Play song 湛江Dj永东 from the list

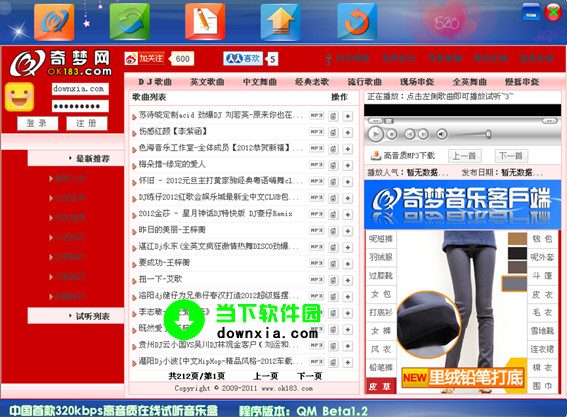pyautogui.click(x=218, y=246)
